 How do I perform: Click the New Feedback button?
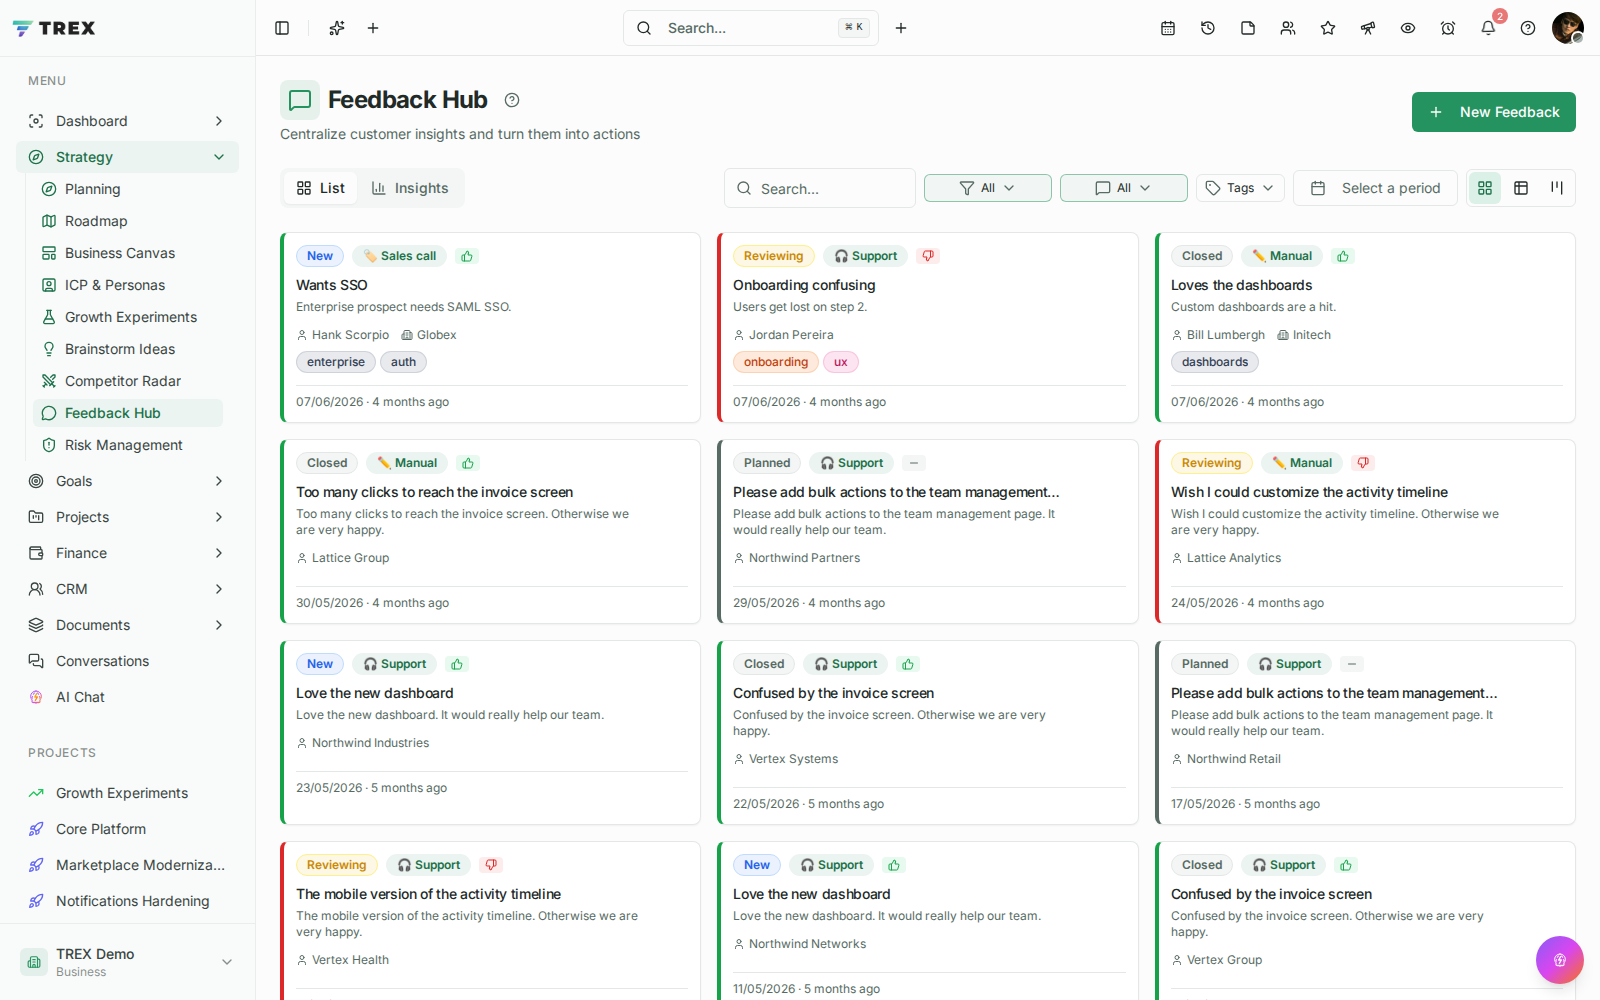click(x=1494, y=112)
